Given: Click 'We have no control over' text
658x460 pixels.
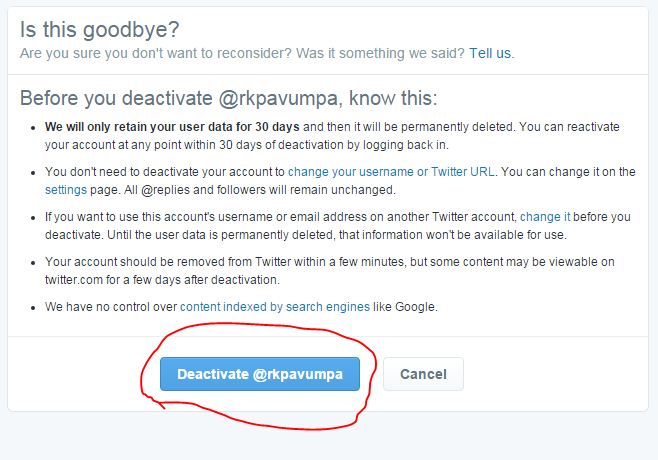Looking at the screenshot, I should (111, 307).
